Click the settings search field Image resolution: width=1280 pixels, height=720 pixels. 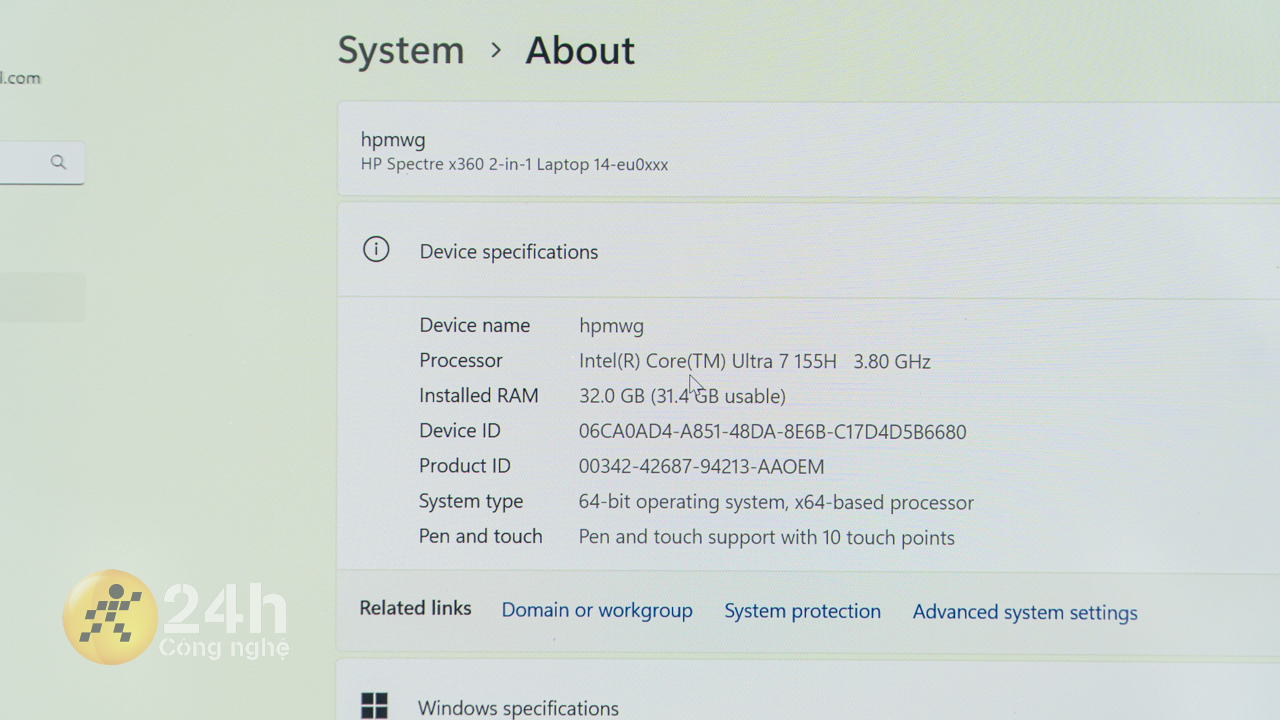40,162
